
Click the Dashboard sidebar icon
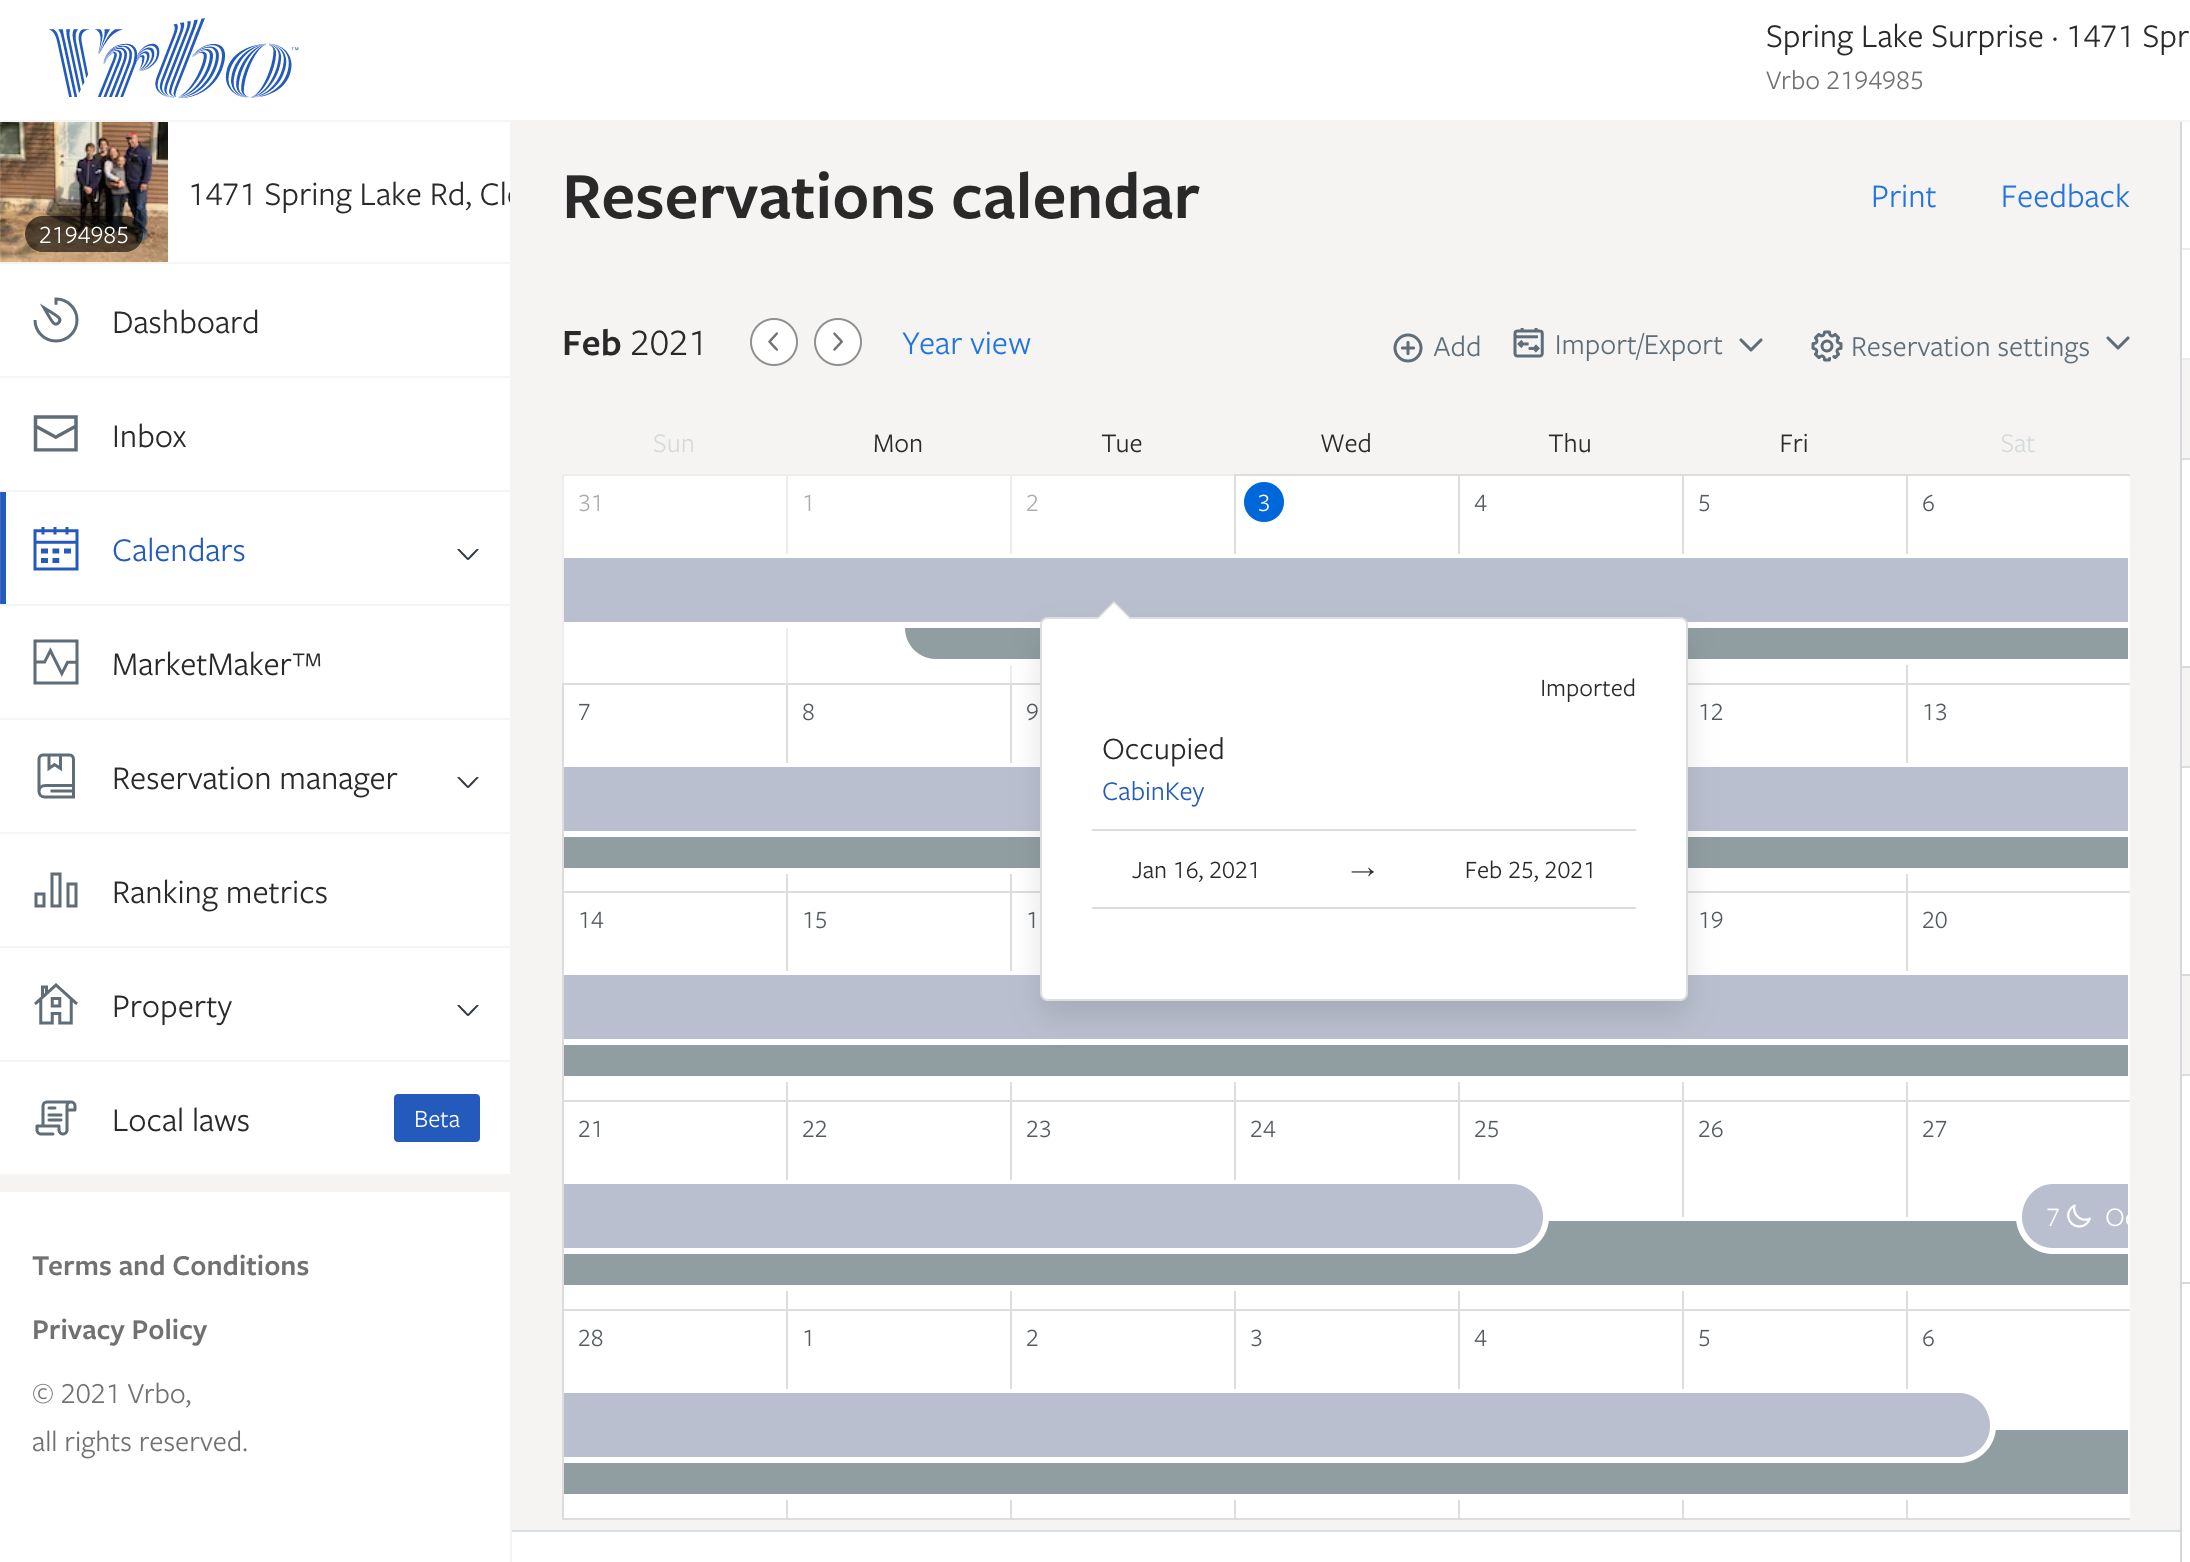[x=57, y=321]
